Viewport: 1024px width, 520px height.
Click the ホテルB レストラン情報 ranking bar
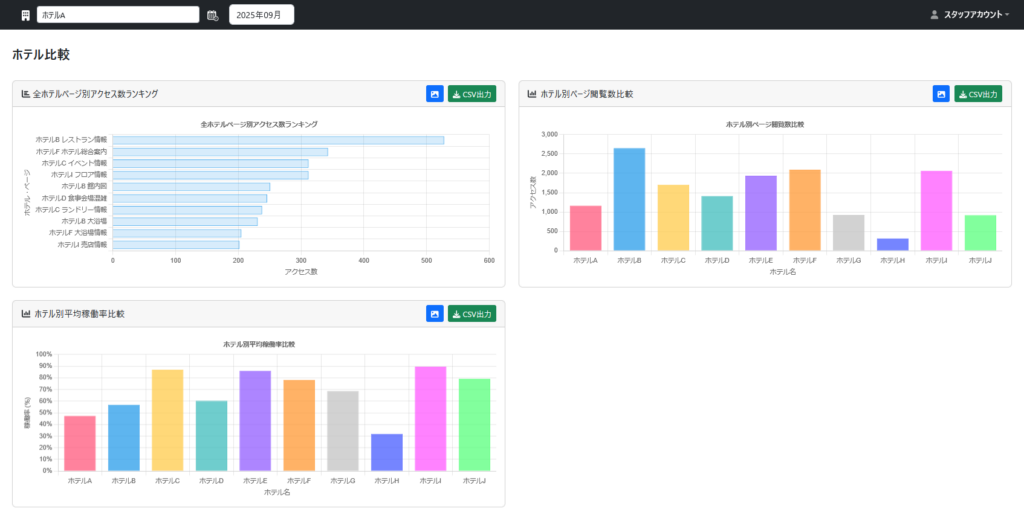coord(278,140)
